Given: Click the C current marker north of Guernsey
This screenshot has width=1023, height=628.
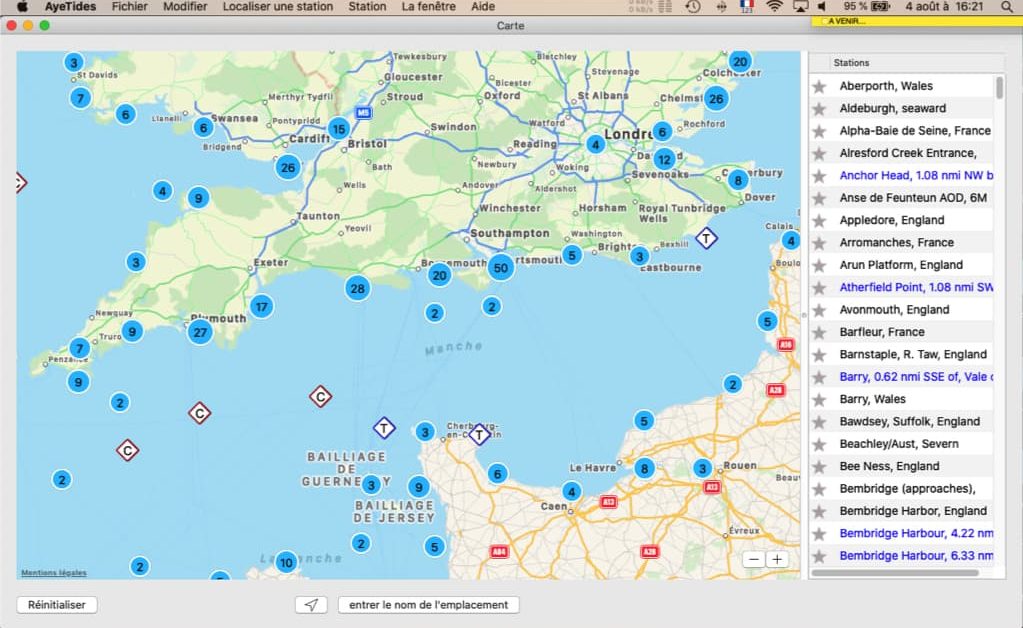Looking at the screenshot, I should tap(320, 396).
